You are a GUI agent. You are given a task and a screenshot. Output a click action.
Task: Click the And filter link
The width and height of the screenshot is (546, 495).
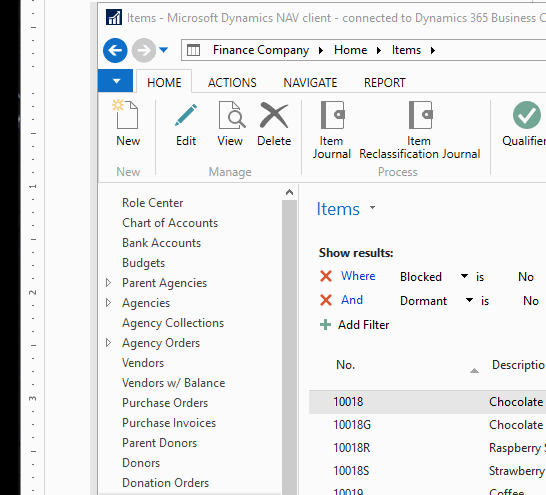pos(352,300)
